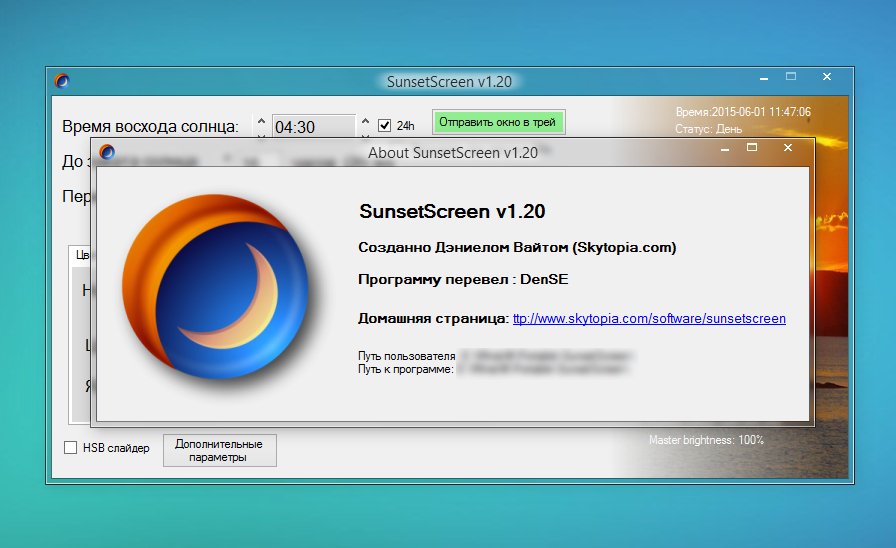This screenshot has width=896, height=548.
Task: Click the SunsetScreen main window title icon
Action: 62,81
